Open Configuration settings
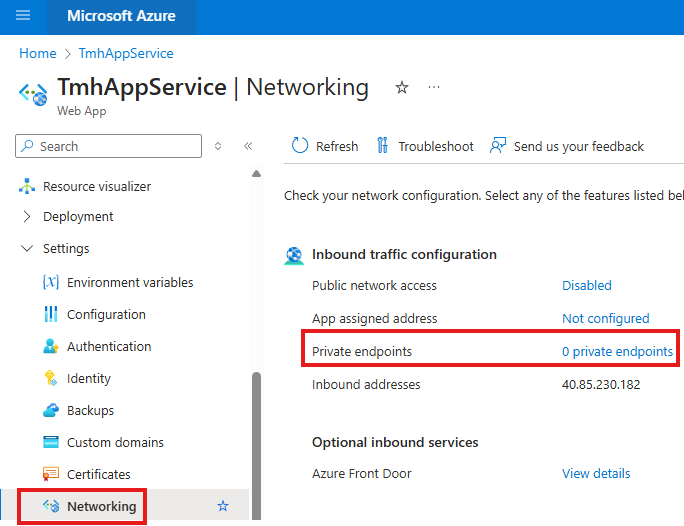Image resolution: width=684 pixels, height=526 pixels. [x=106, y=314]
